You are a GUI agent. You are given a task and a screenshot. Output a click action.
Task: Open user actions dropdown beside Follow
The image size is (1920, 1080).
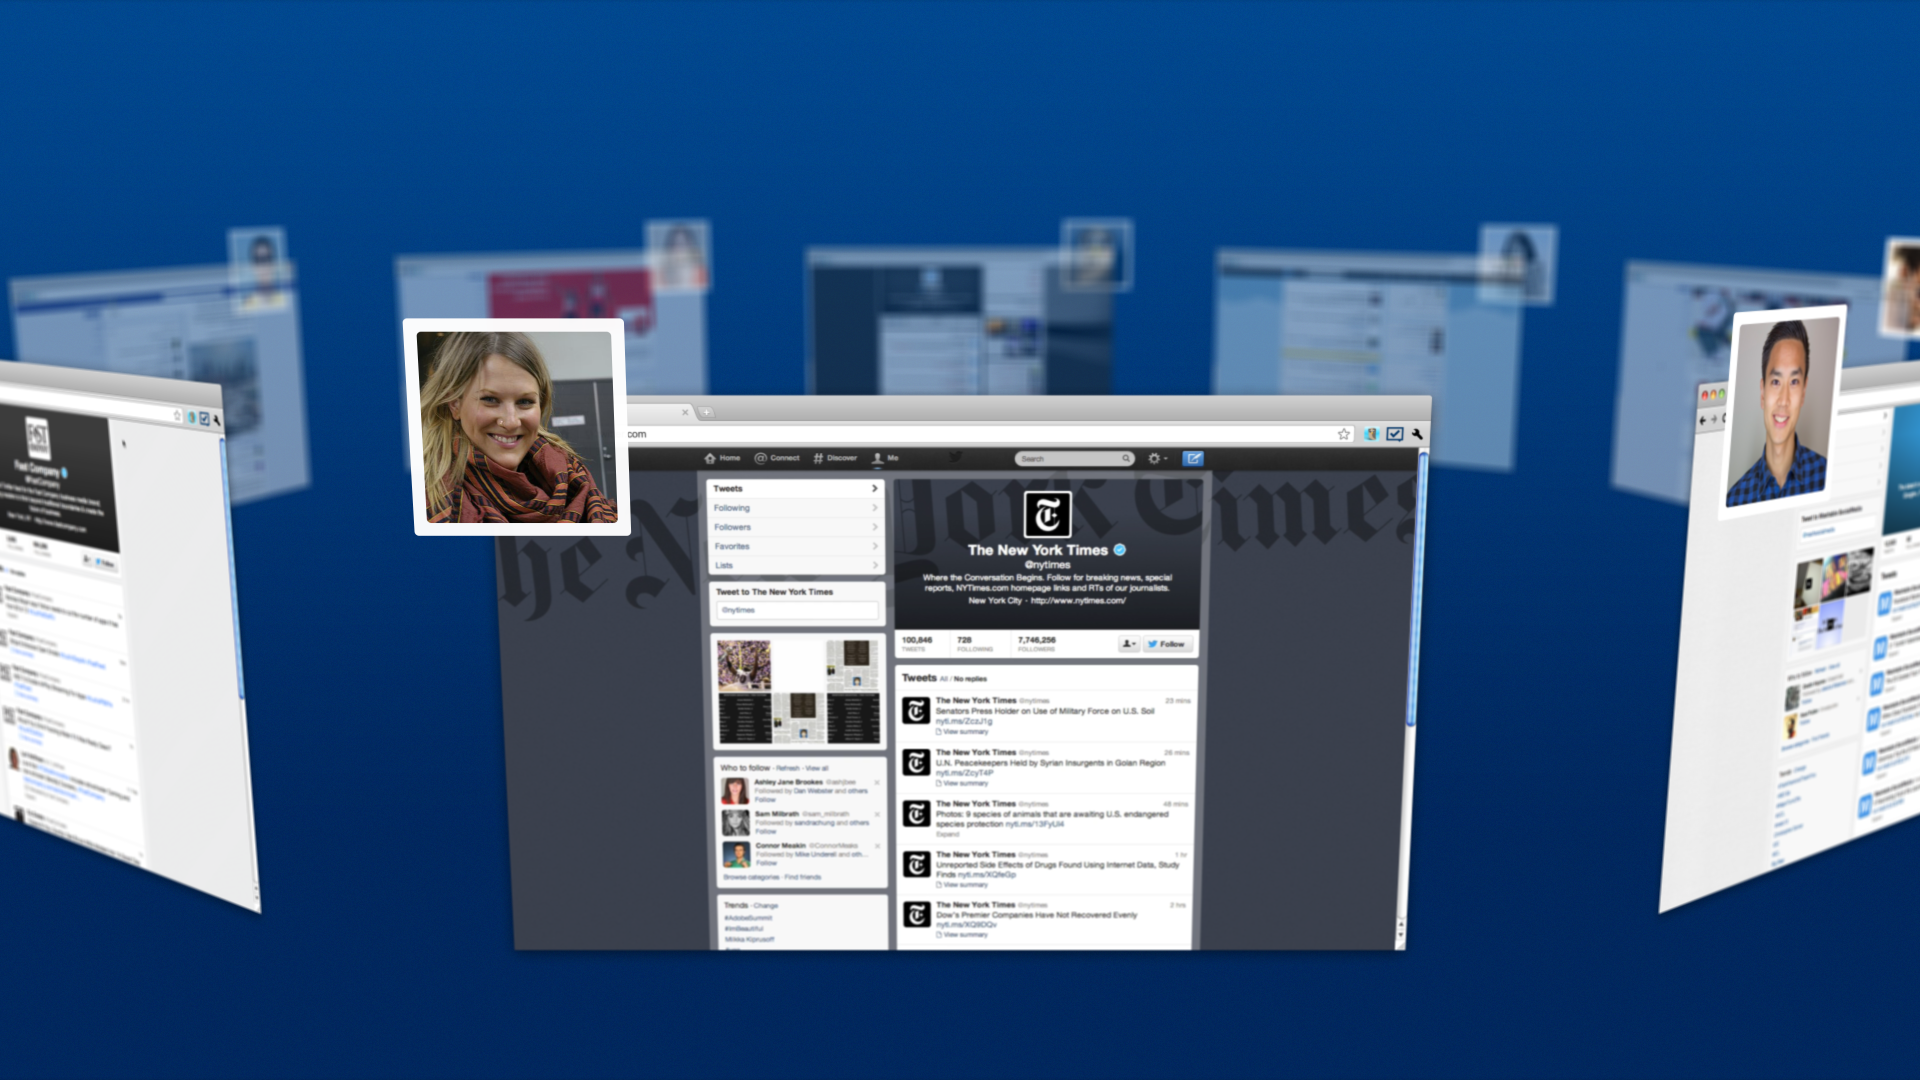(x=1128, y=644)
